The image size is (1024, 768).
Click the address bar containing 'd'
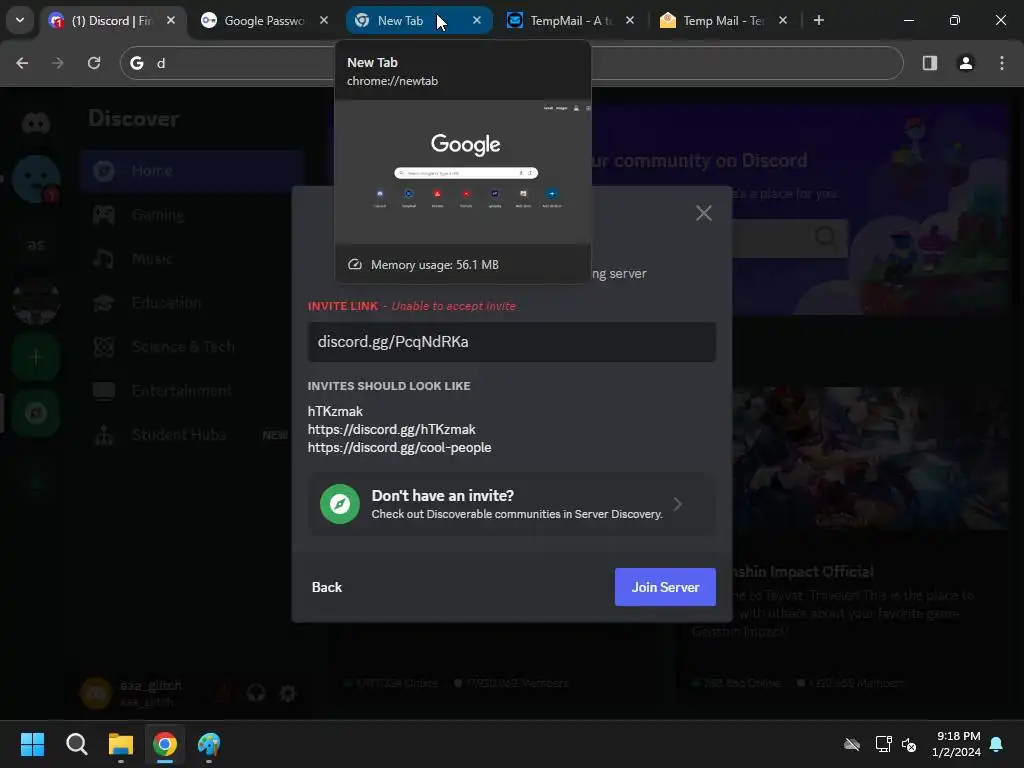(511, 63)
